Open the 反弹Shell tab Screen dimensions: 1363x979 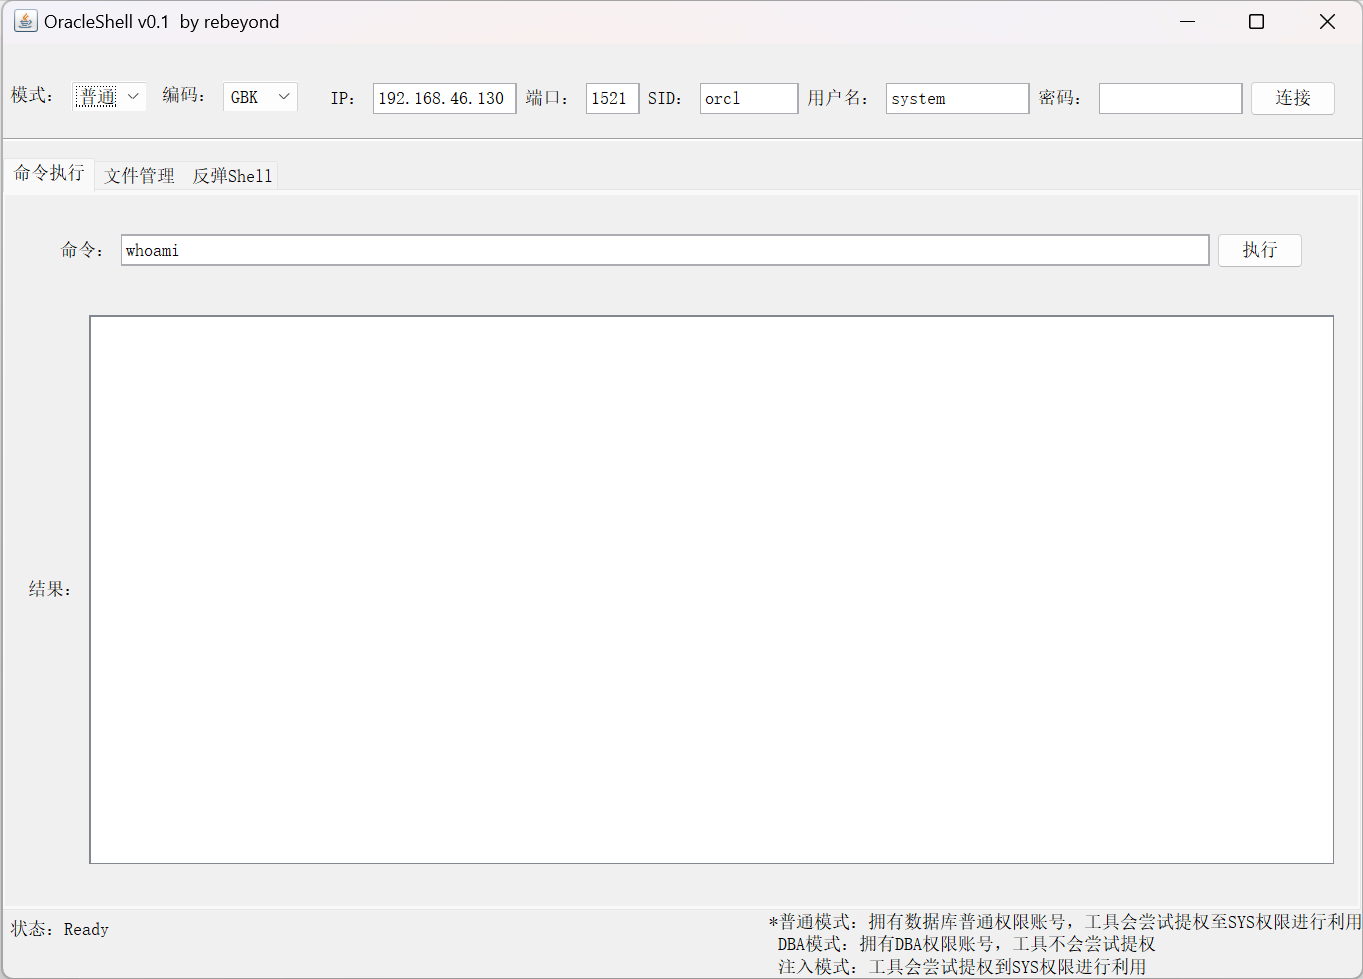click(232, 176)
